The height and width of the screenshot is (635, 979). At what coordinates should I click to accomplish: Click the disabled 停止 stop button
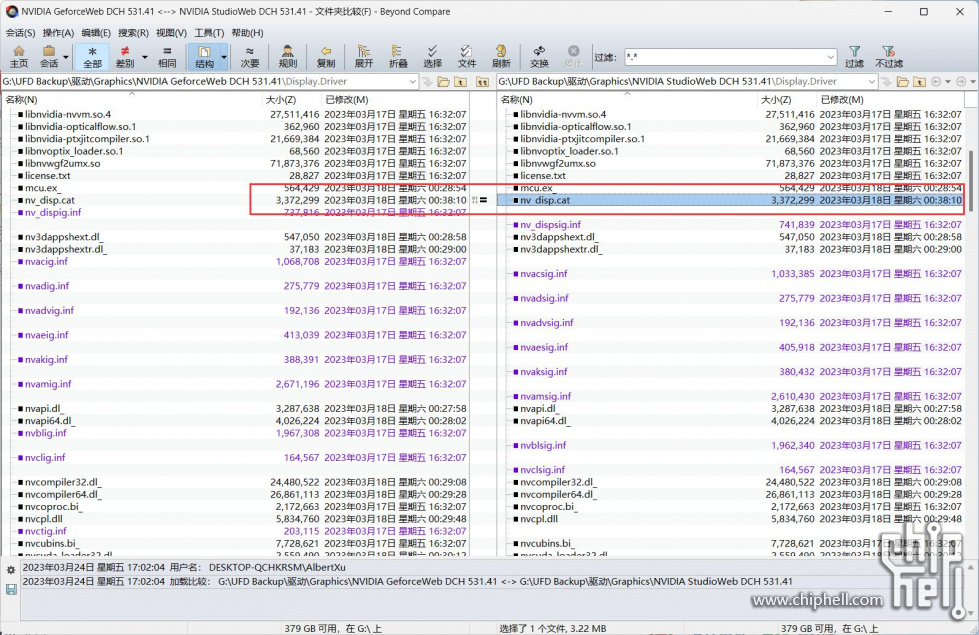[x=573, y=57]
